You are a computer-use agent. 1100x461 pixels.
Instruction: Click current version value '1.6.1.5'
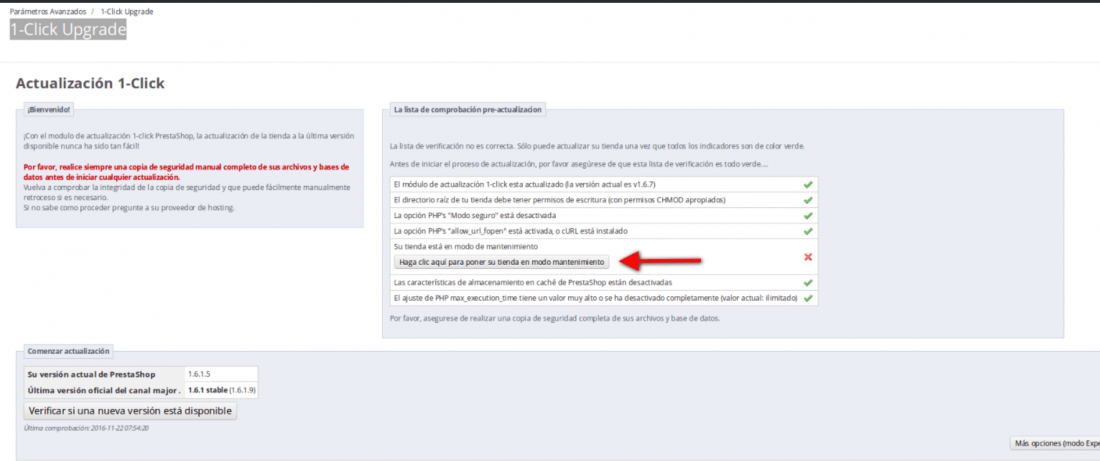(201, 374)
